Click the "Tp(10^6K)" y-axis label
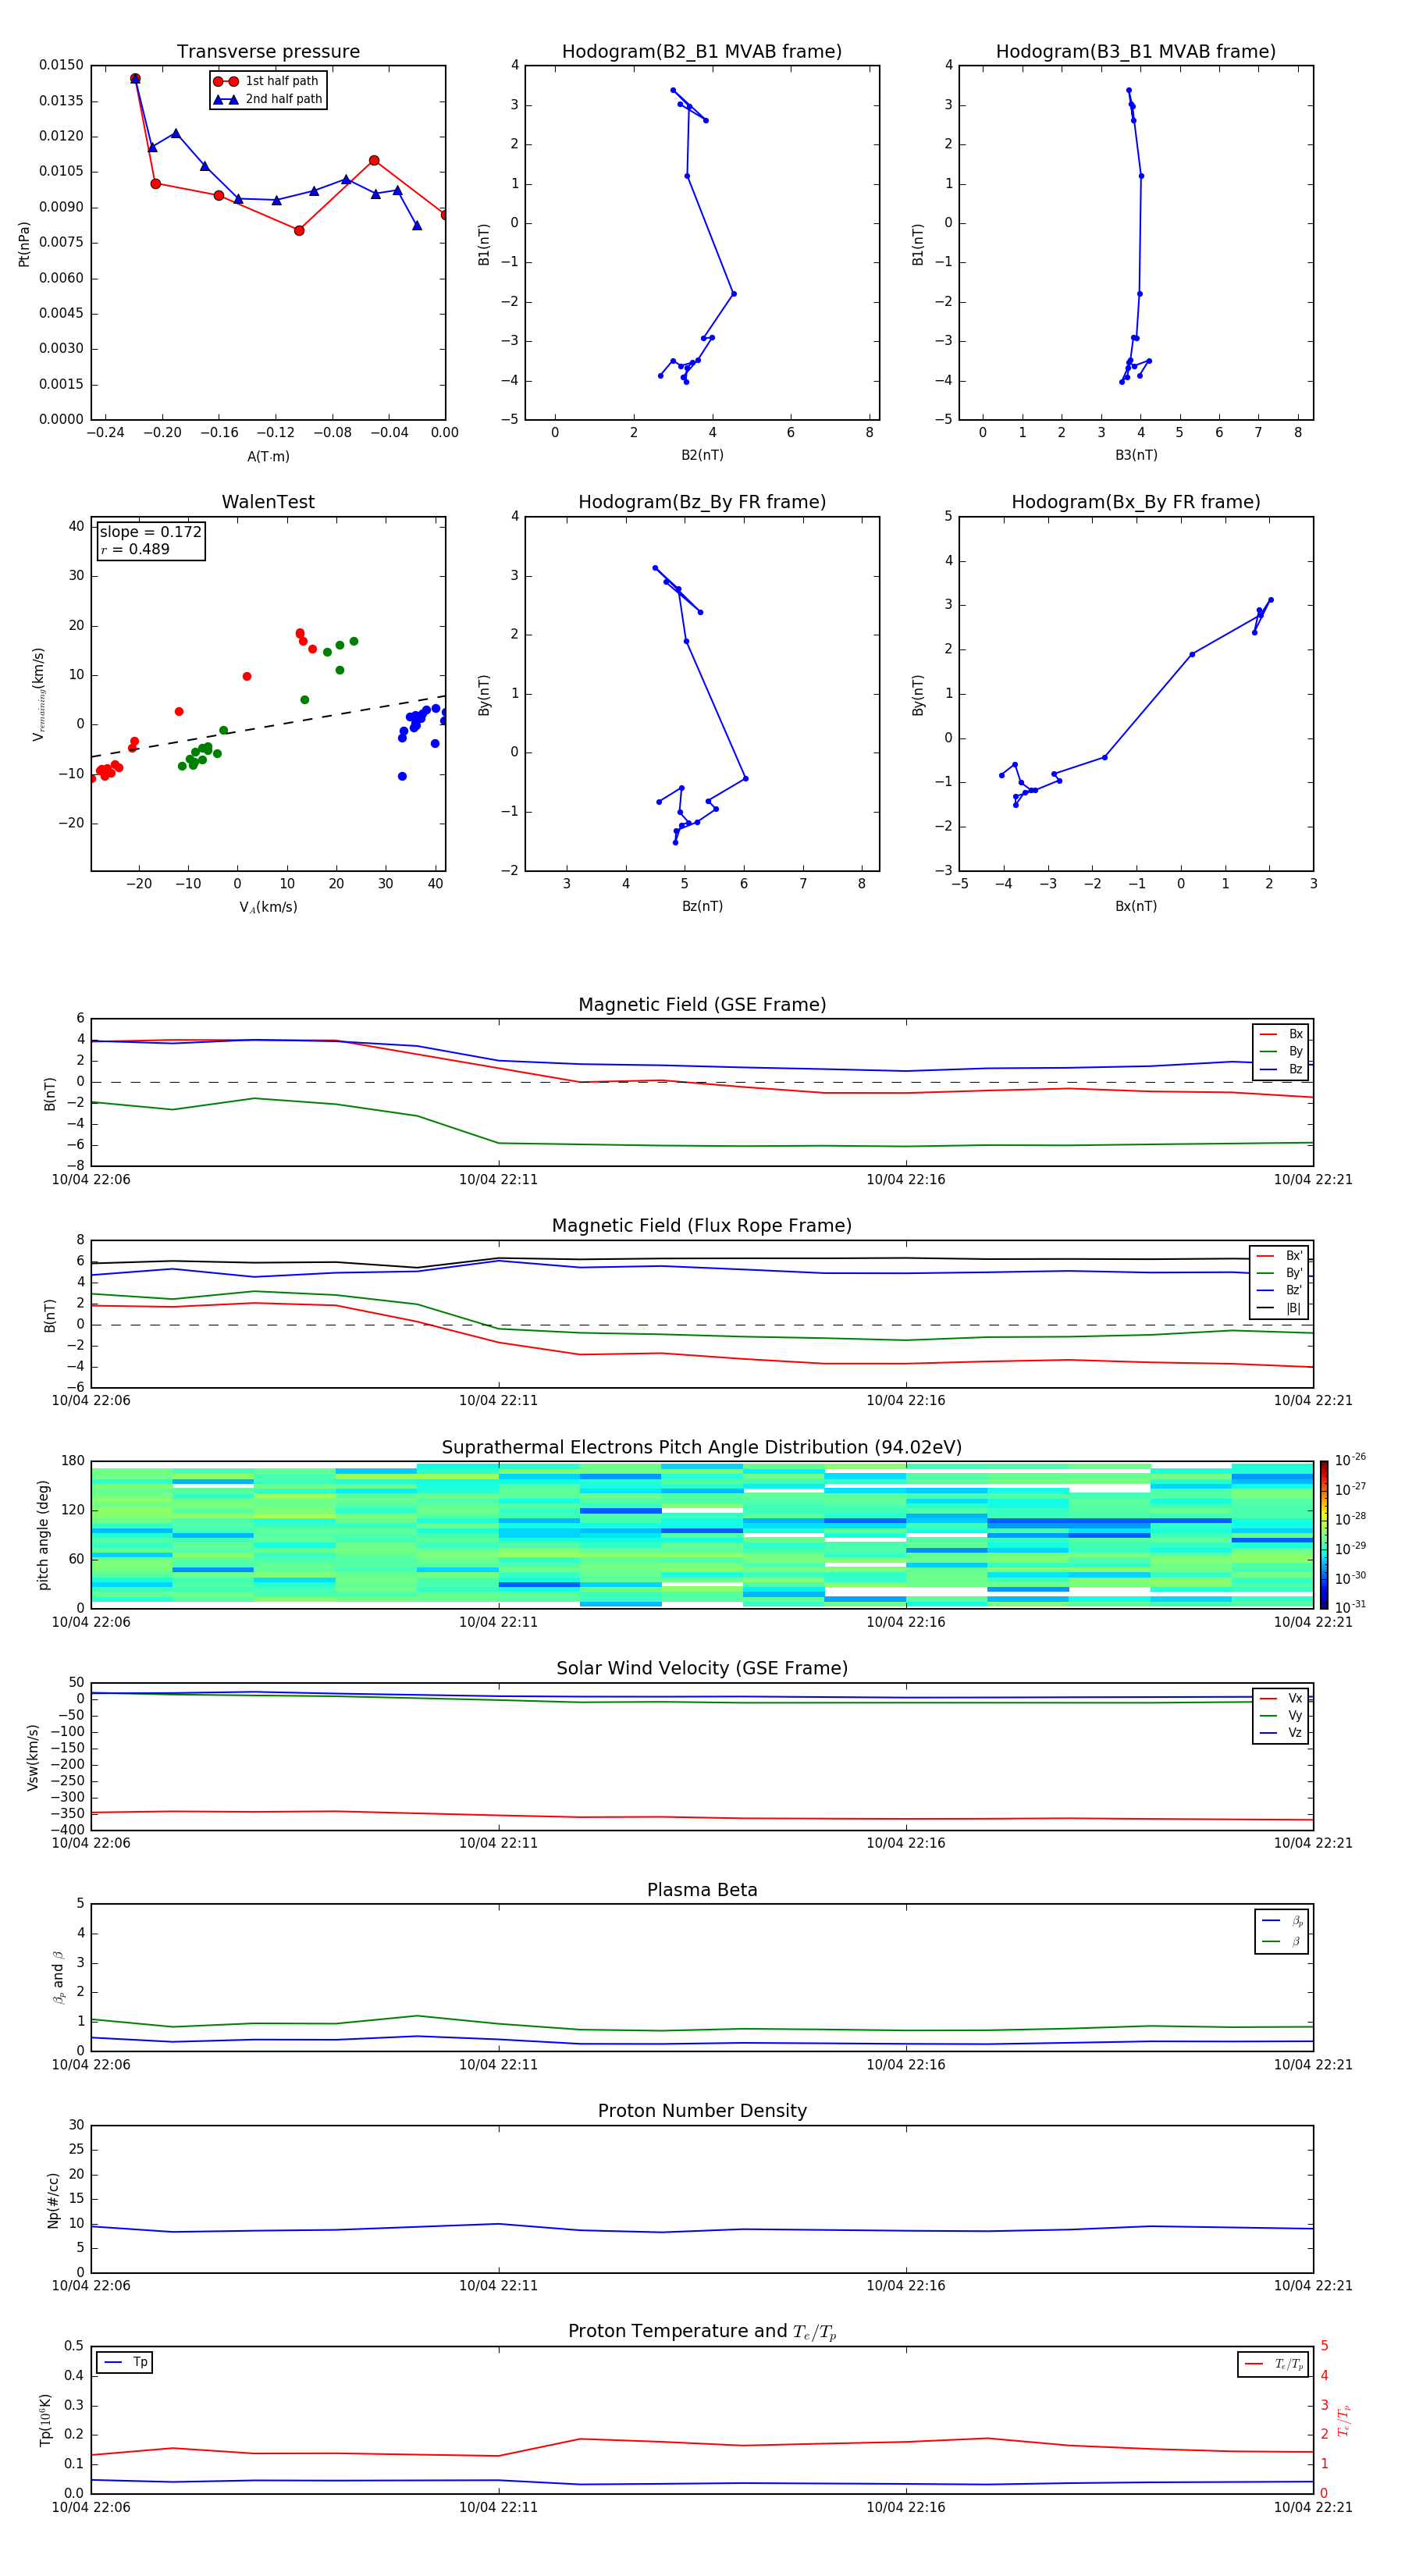The image size is (1405, 2576). pos(45,2420)
